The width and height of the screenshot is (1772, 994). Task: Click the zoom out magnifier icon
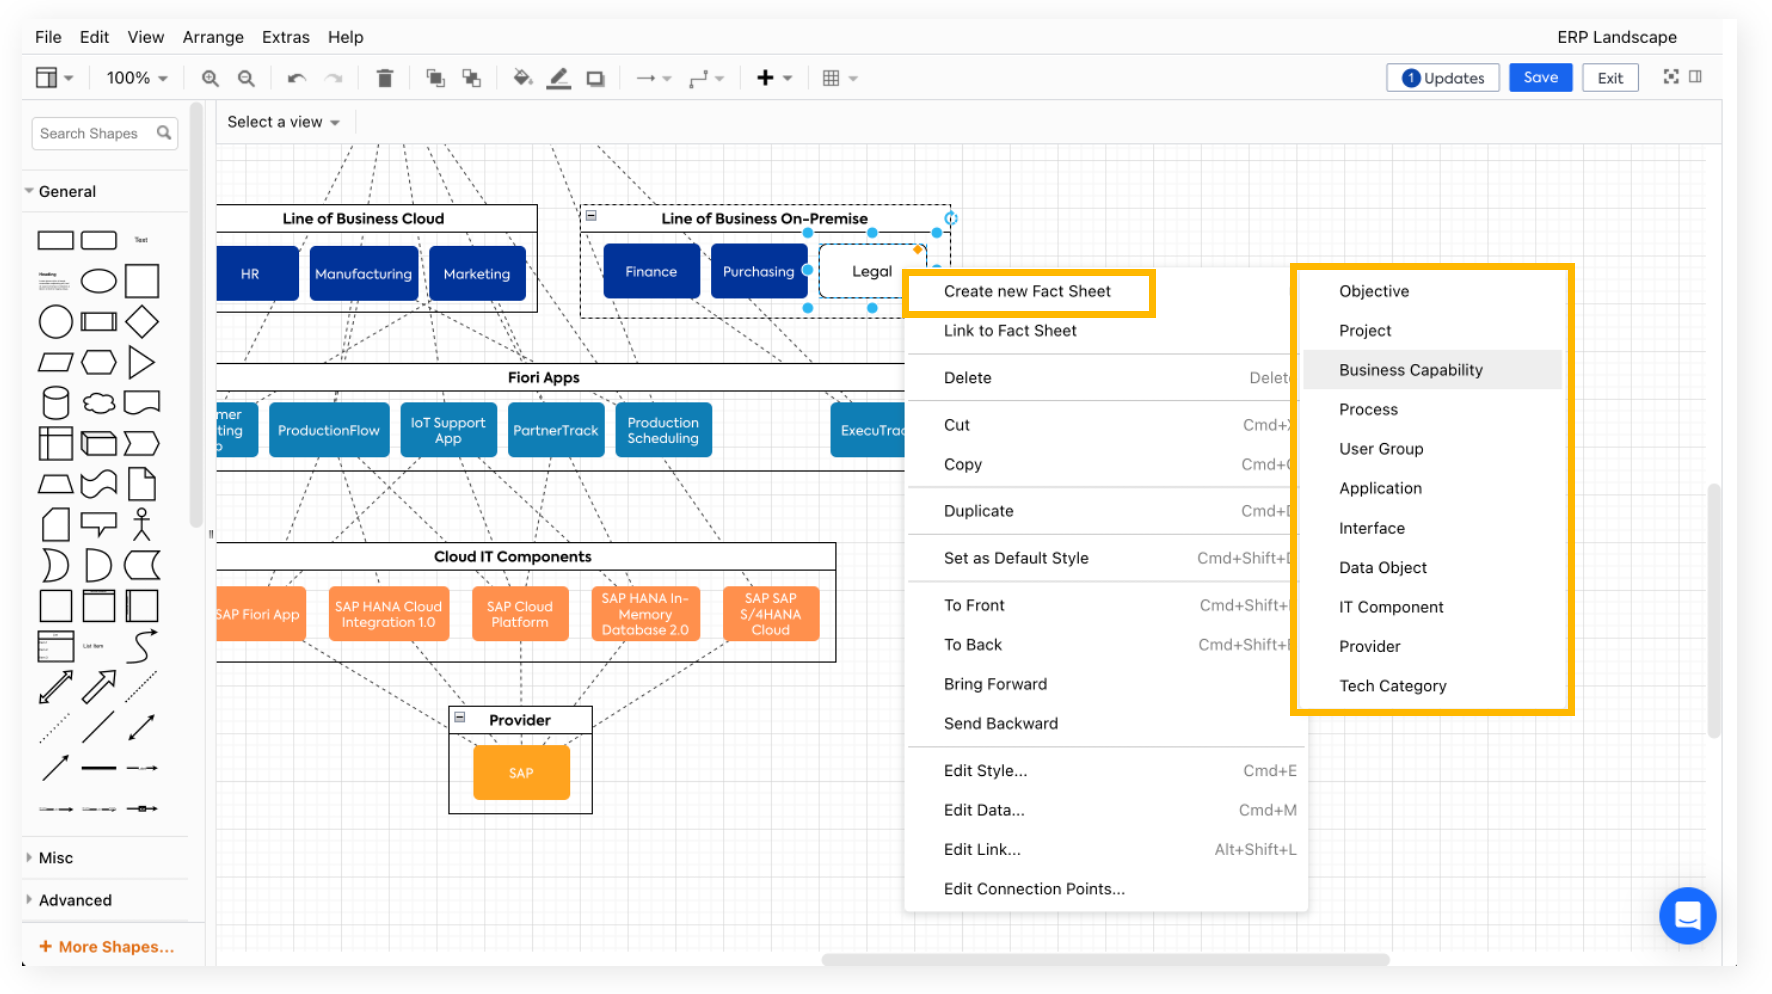[x=246, y=78]
